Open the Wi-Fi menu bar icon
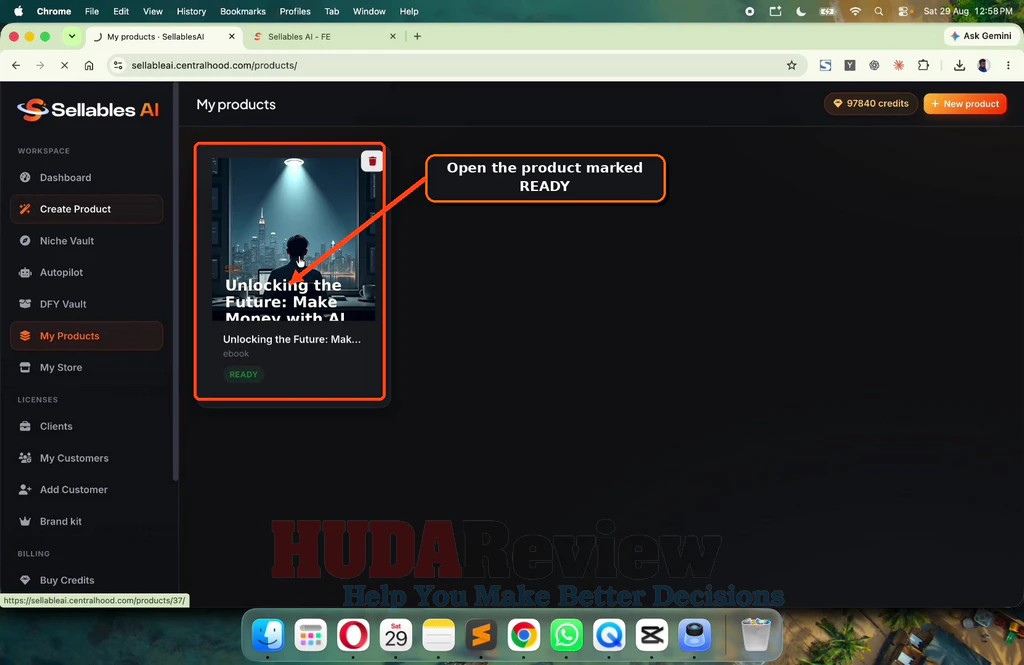The height and width of the screenshot is (665, 1024). [855, 11]
